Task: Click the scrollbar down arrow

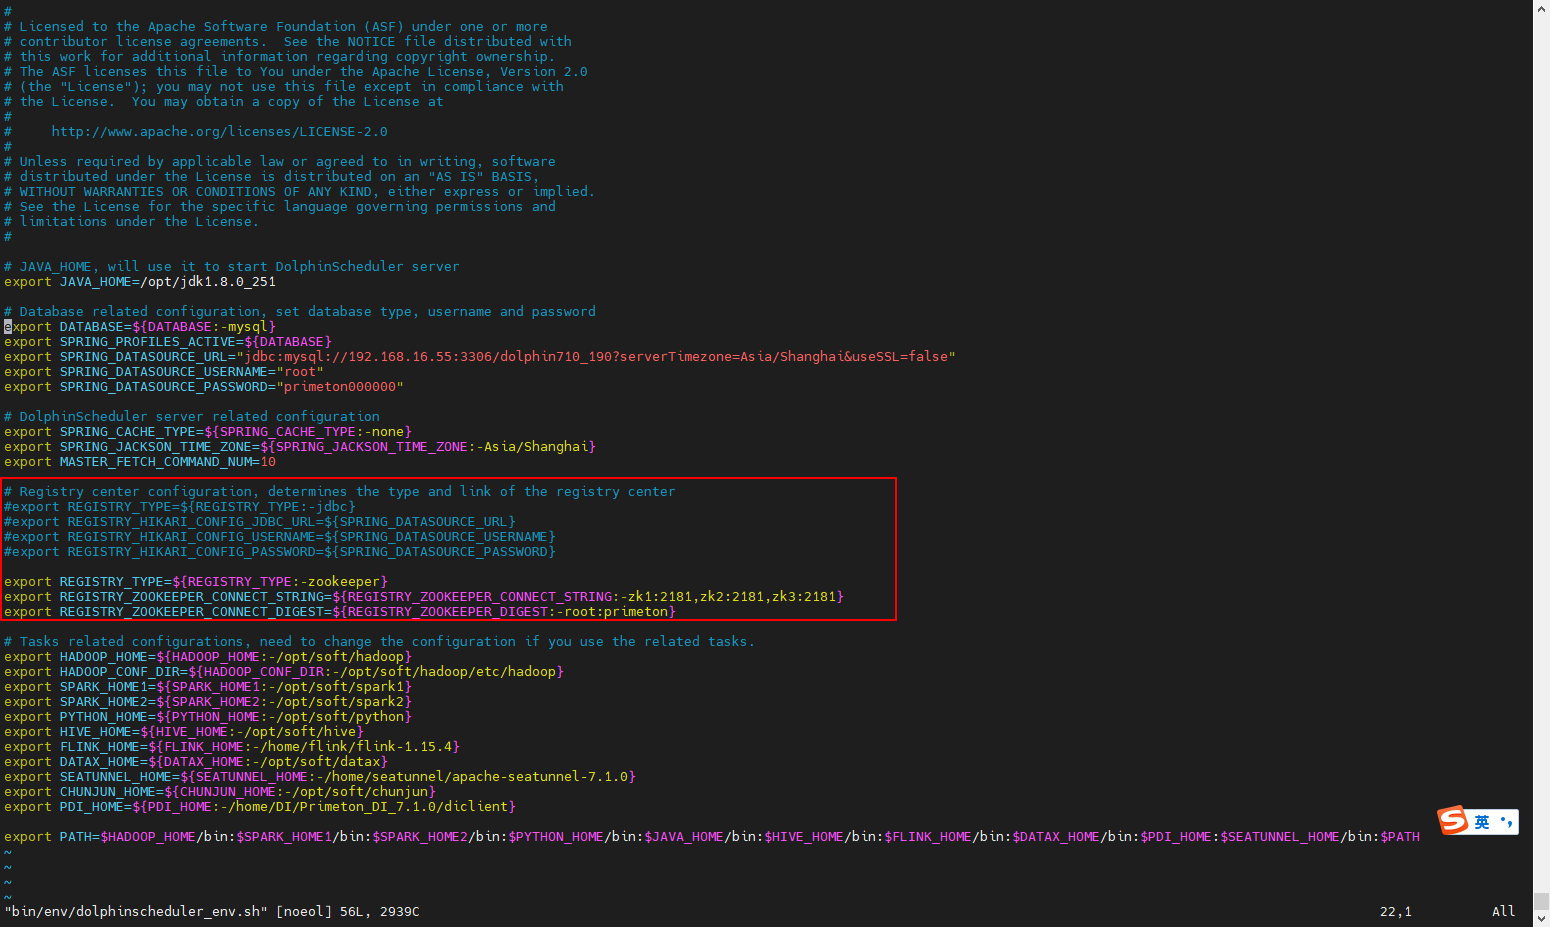Action: click(1541, 918)
